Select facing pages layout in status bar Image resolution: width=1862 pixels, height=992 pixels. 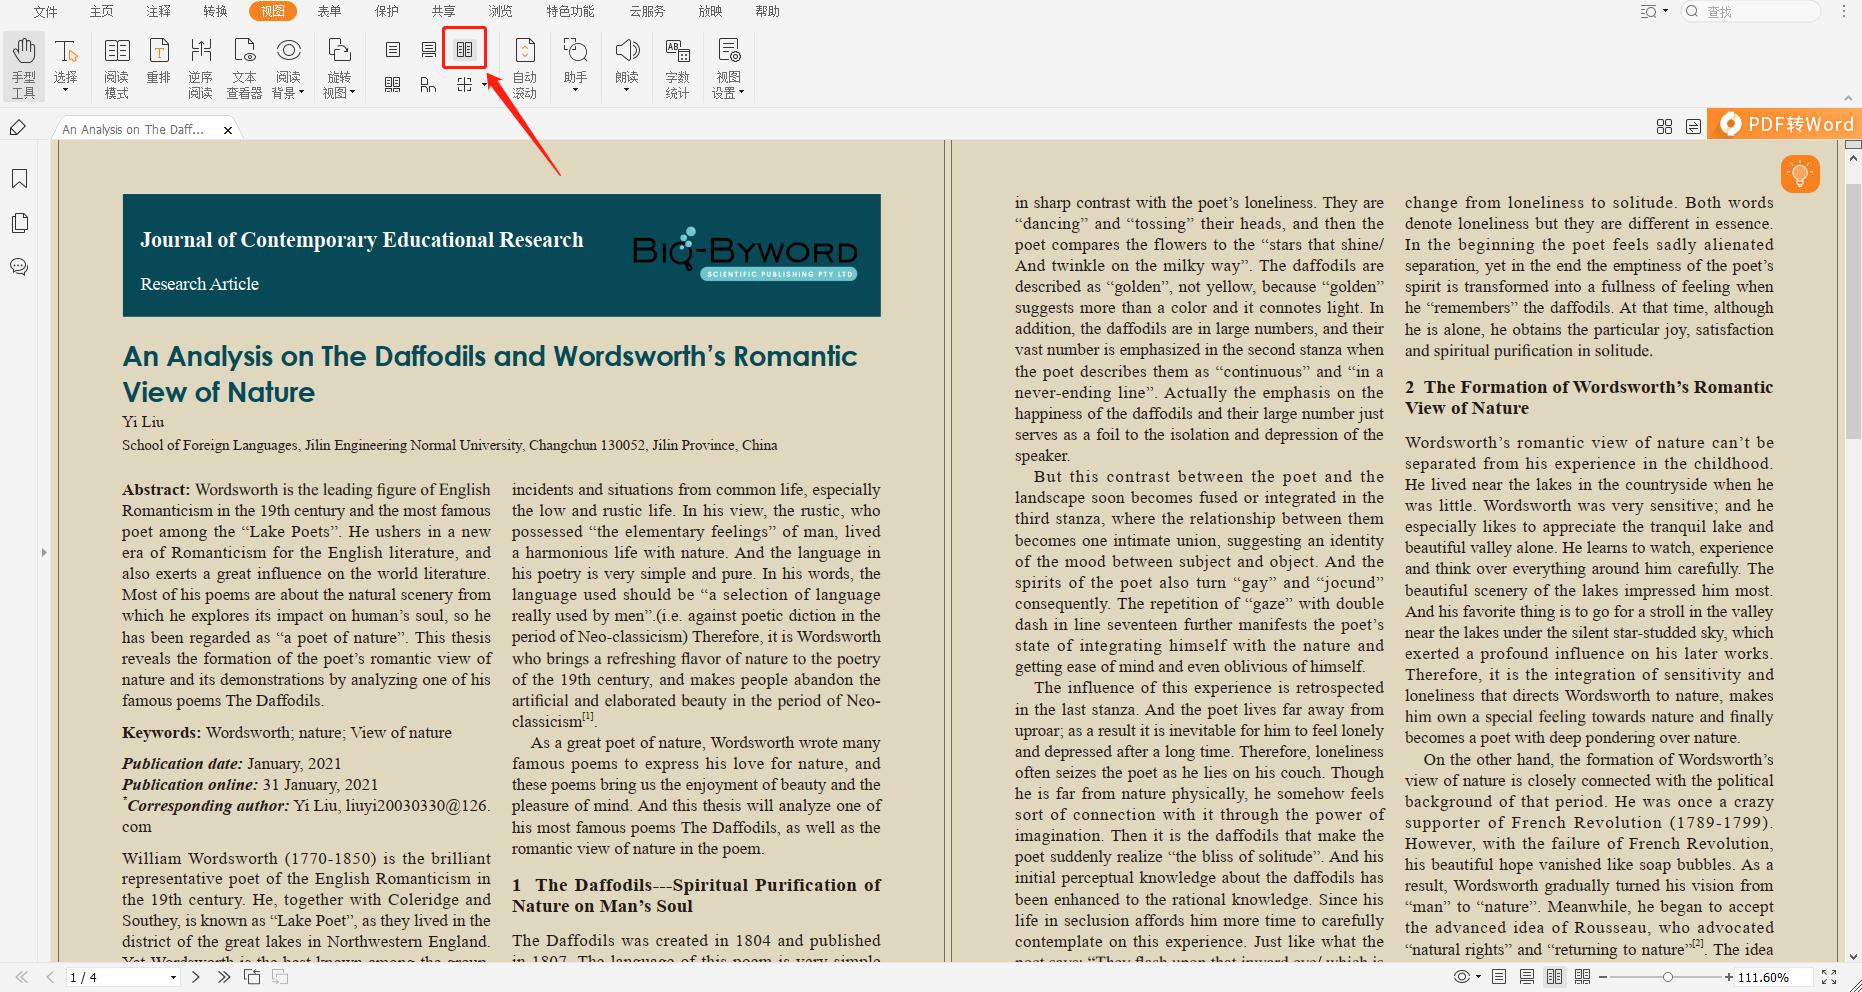(1555, 977)
